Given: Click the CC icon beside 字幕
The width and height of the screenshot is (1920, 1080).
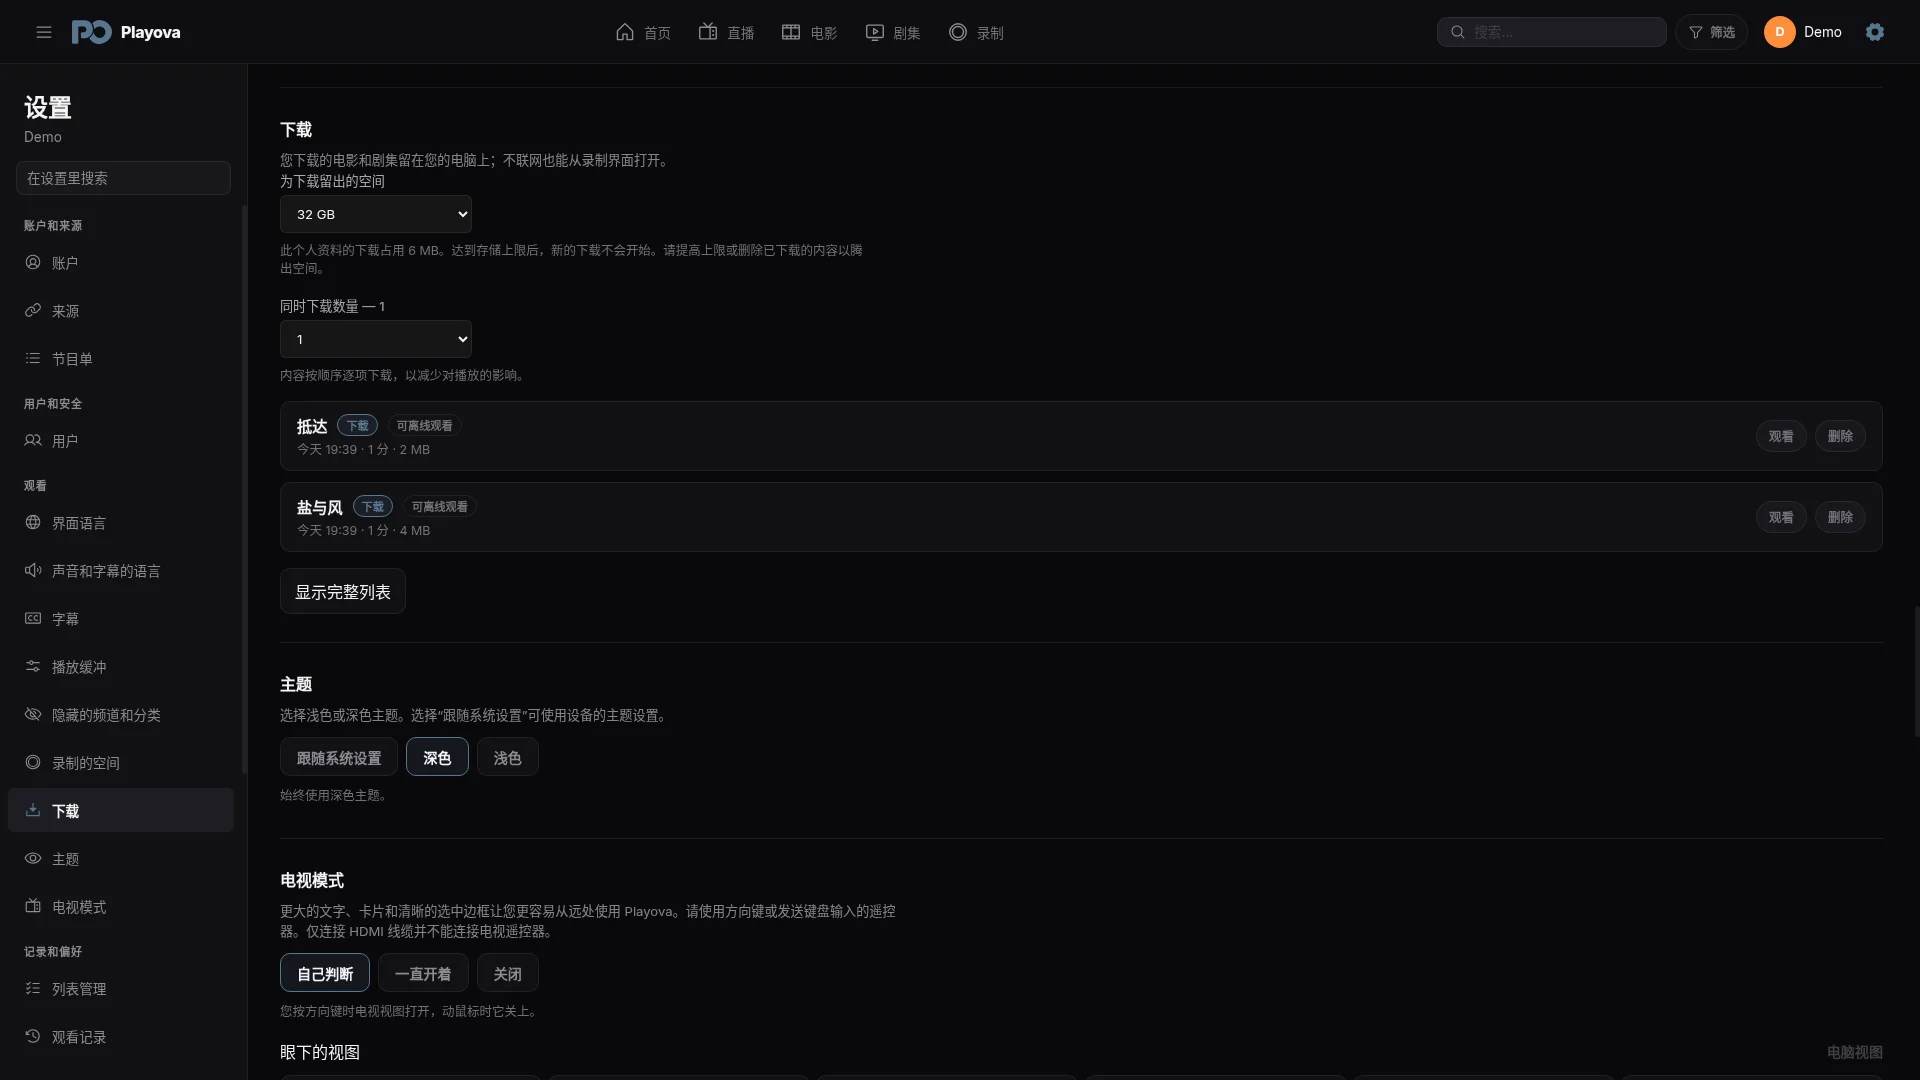Looking at the screenshot, I should (x=33, y=618).
